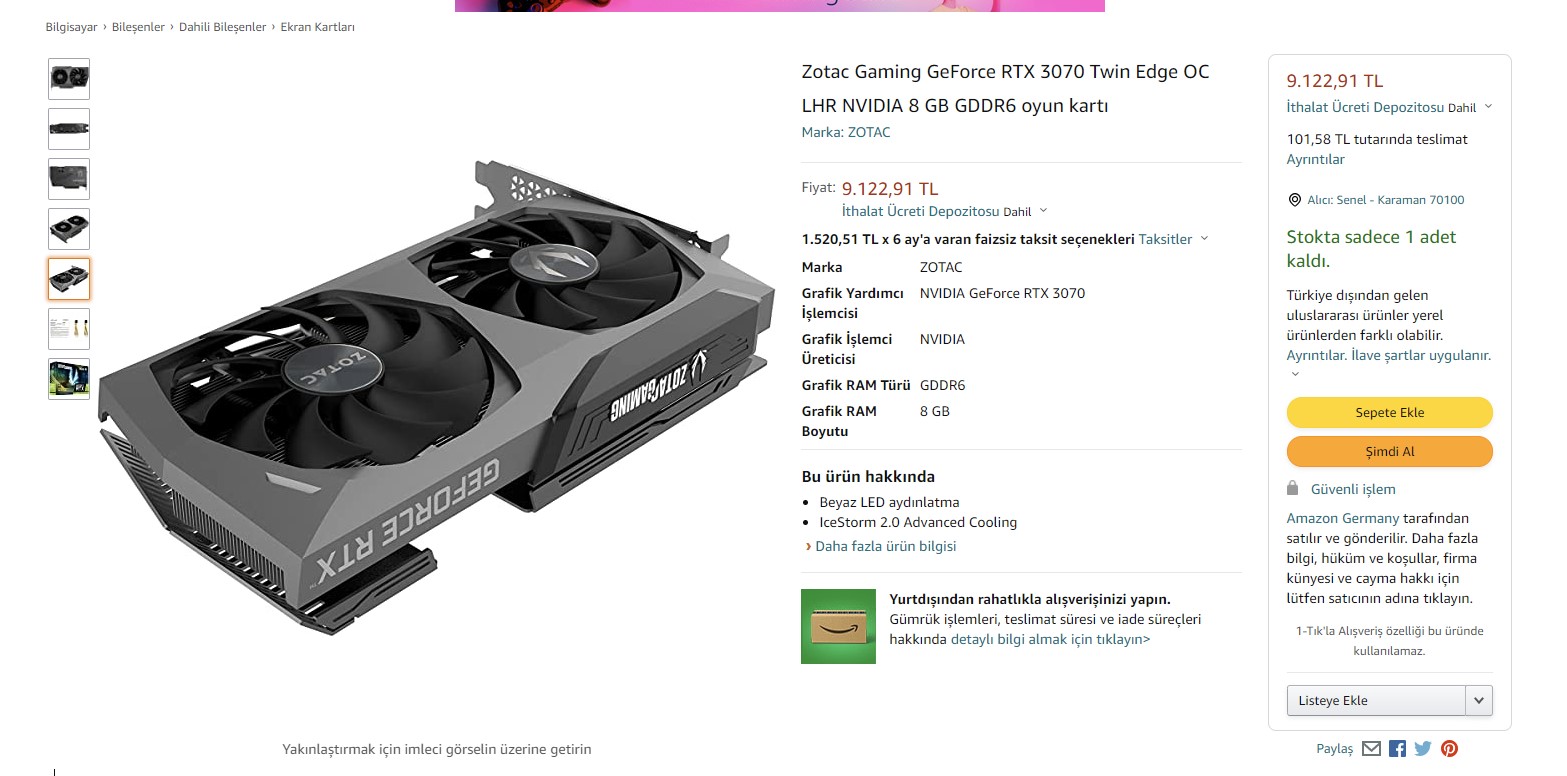
Task: Open Bileşenler breadcrumb category
Action: 138,27
